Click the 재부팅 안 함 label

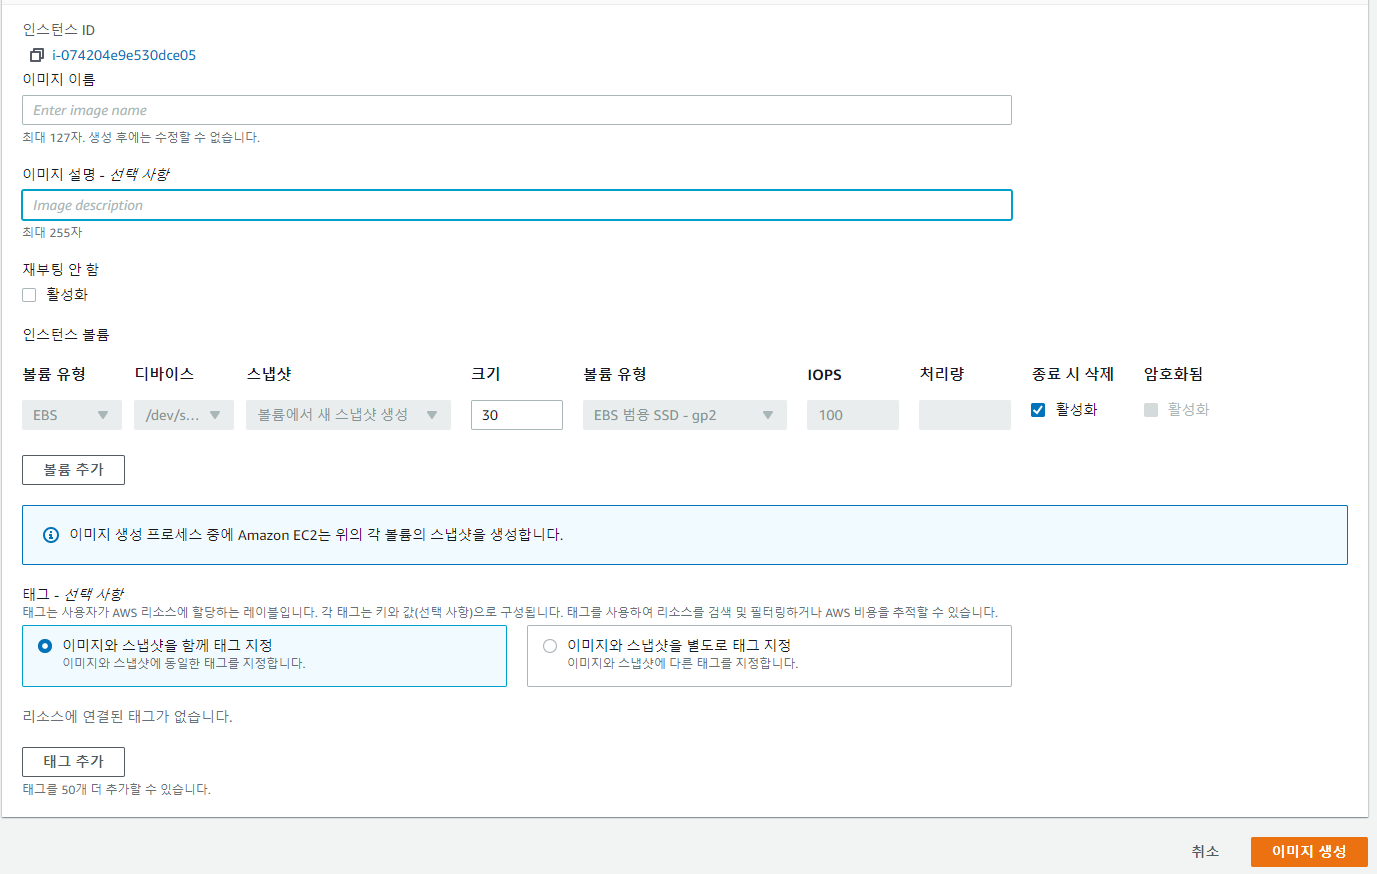tap(61, 269)
